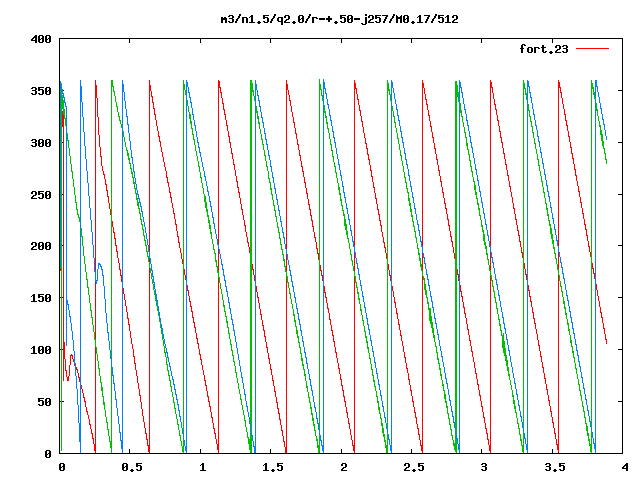This screenshot has width=640, height=480.
Task: Click the x-axis label 3.5
Action: (x=554, y=467)
